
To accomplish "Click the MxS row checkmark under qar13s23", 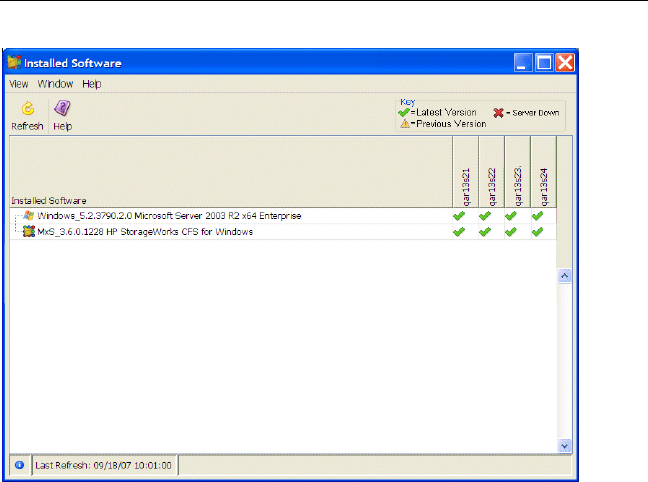I will coord(511,231).
